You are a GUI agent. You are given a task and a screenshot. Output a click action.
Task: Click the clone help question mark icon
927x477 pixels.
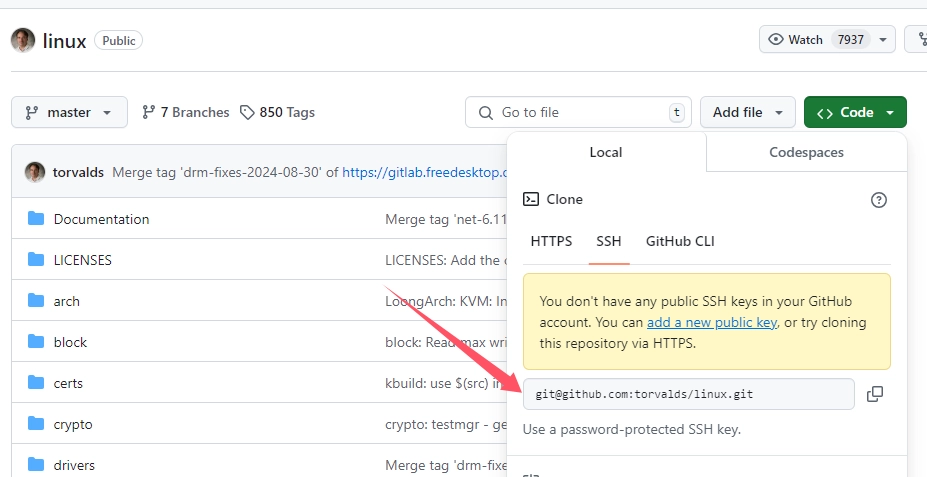click(879, 200)
